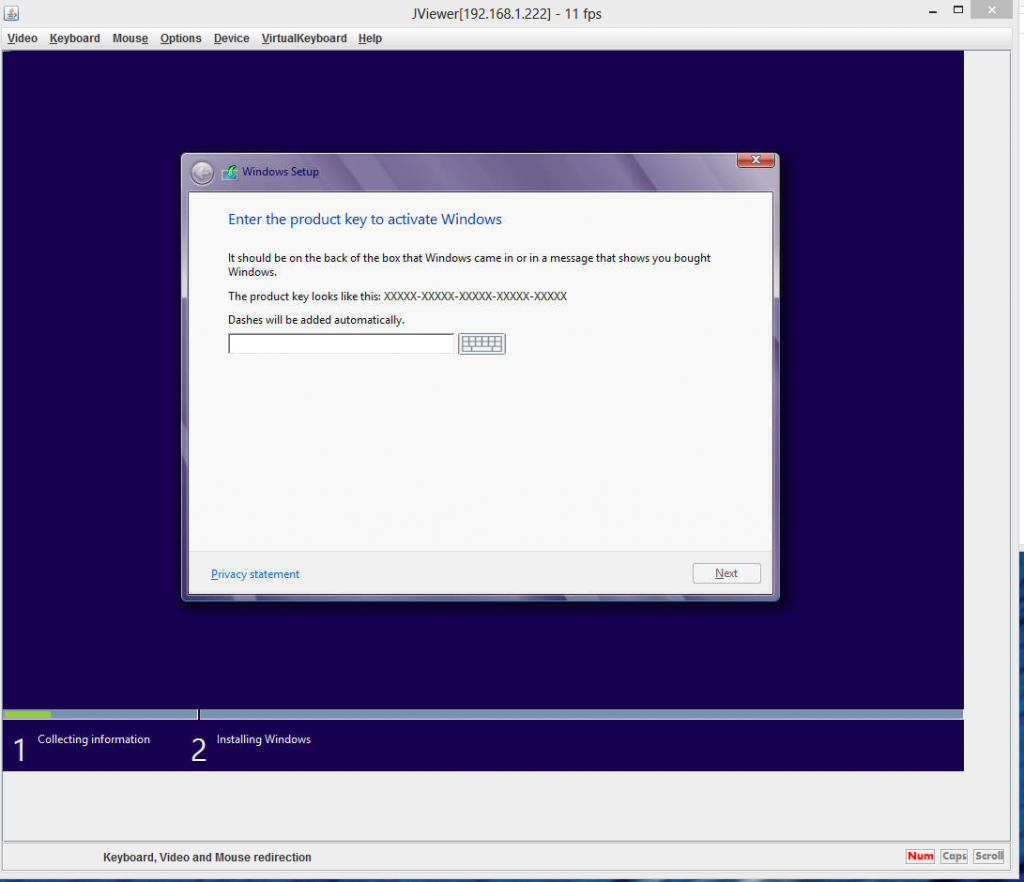Viewport: 1024px width, 882px height.
Task: Close the Windows Setup dialog
Action: point(756,160)
